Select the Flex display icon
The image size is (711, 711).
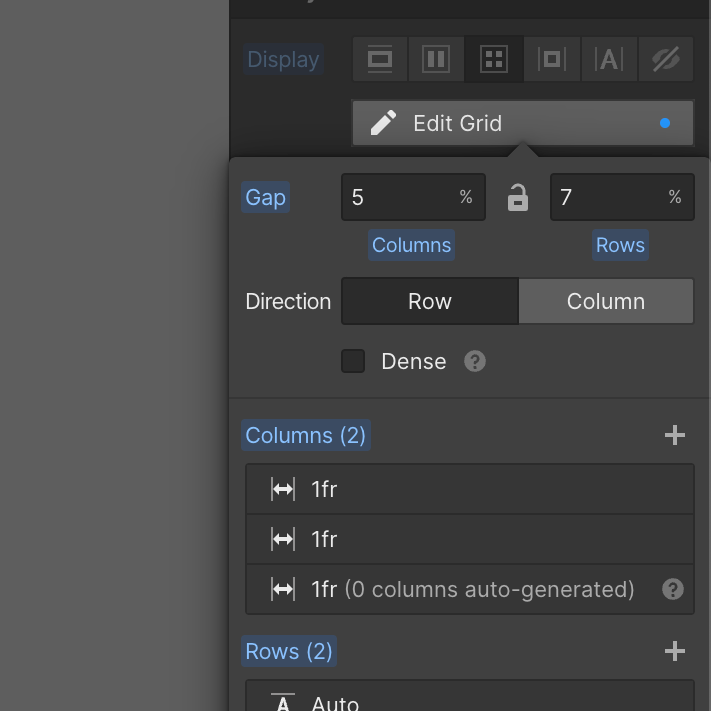(436, 59)
